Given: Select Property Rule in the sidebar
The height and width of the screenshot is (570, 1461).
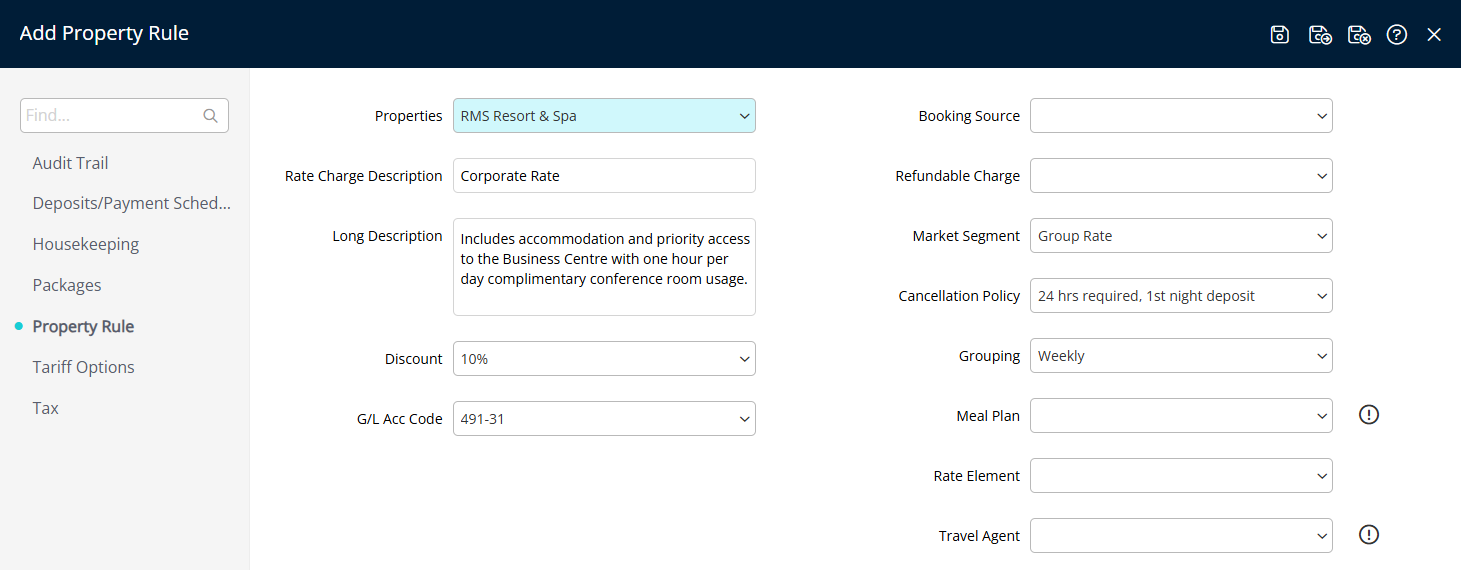Looking at the screenshot, I should point(83,326).
